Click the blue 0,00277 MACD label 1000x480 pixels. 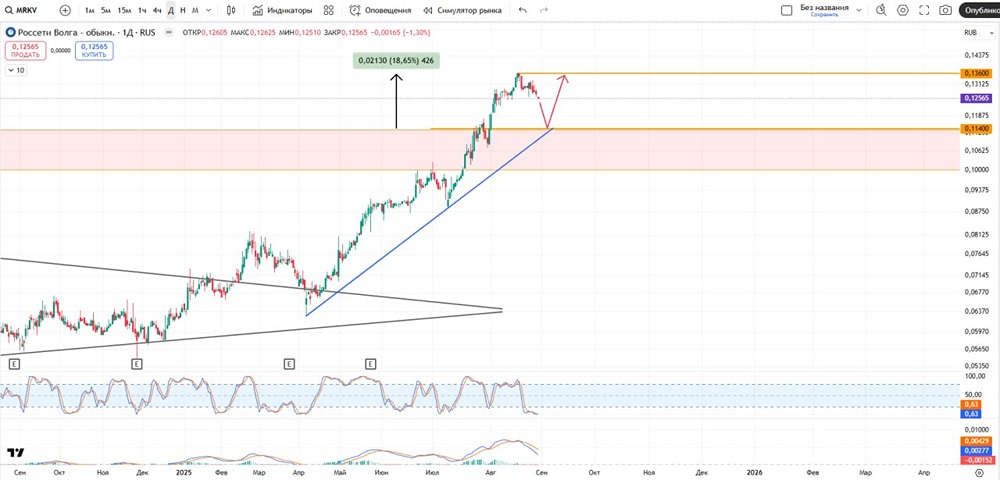pos(974,450)
